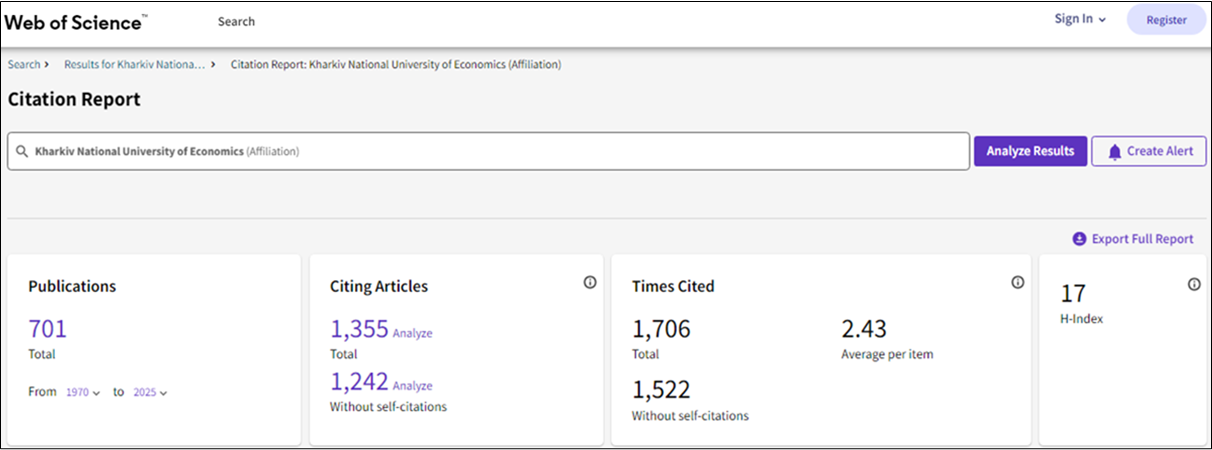Click the 1,706 times cited total value
The height and width of the screenshot is (450, 1212).
[x=661, y=328]
